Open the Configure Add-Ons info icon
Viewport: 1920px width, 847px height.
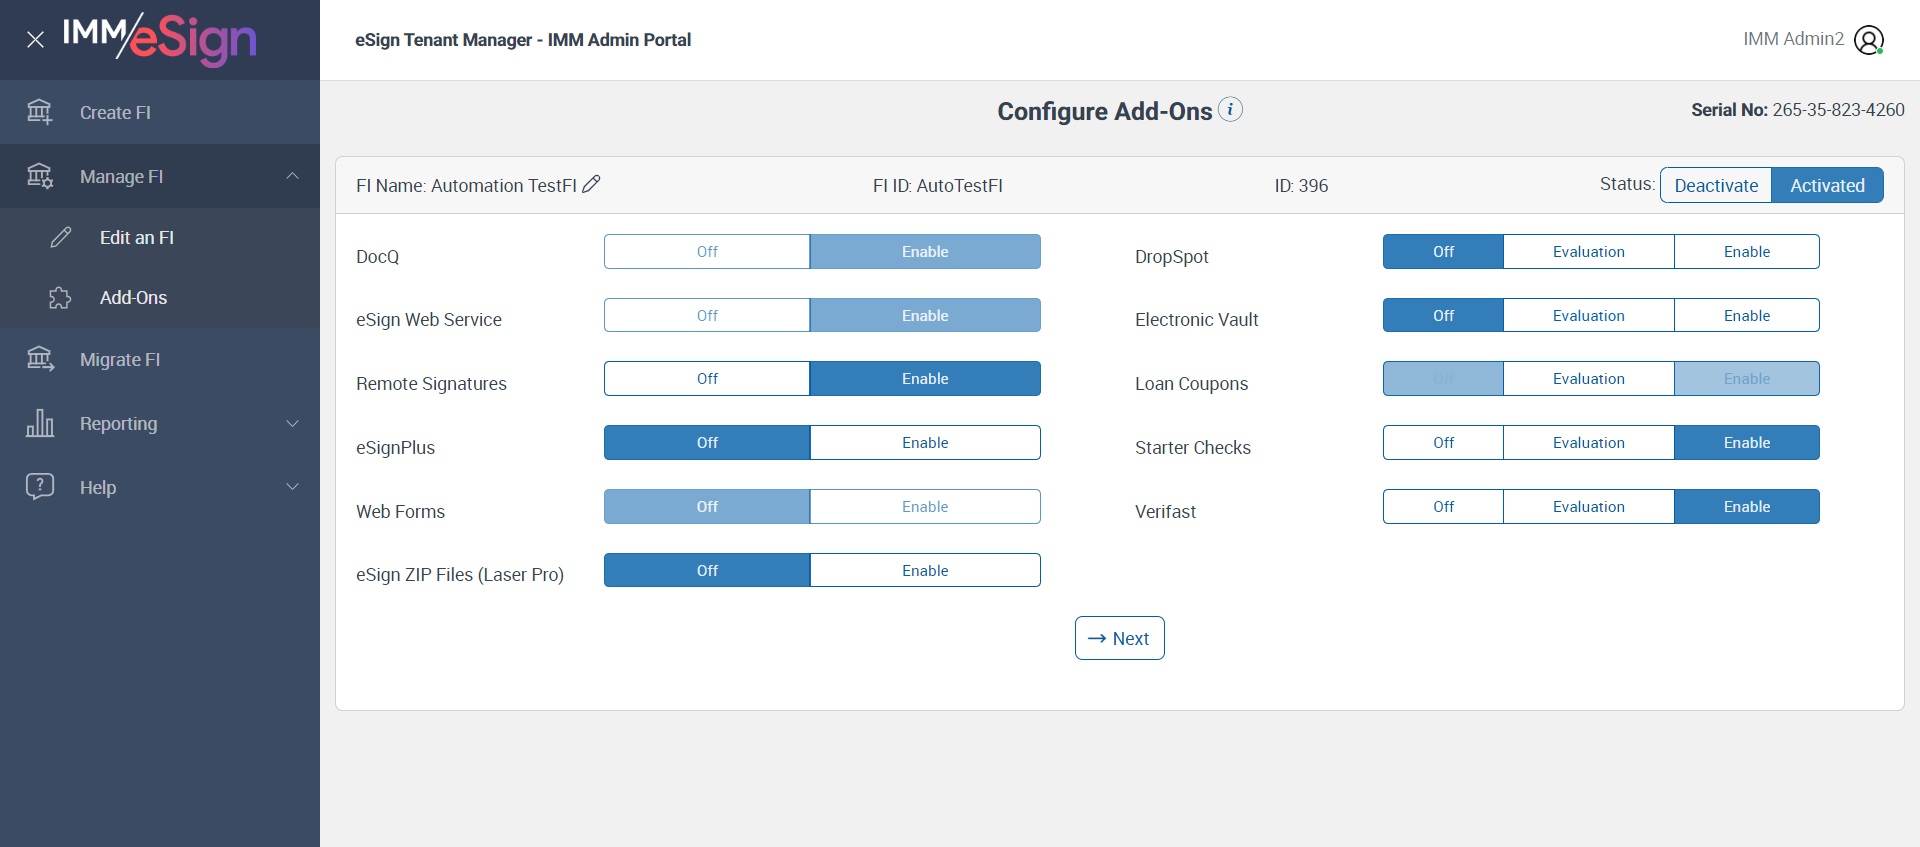click(x=1231, y=109)
